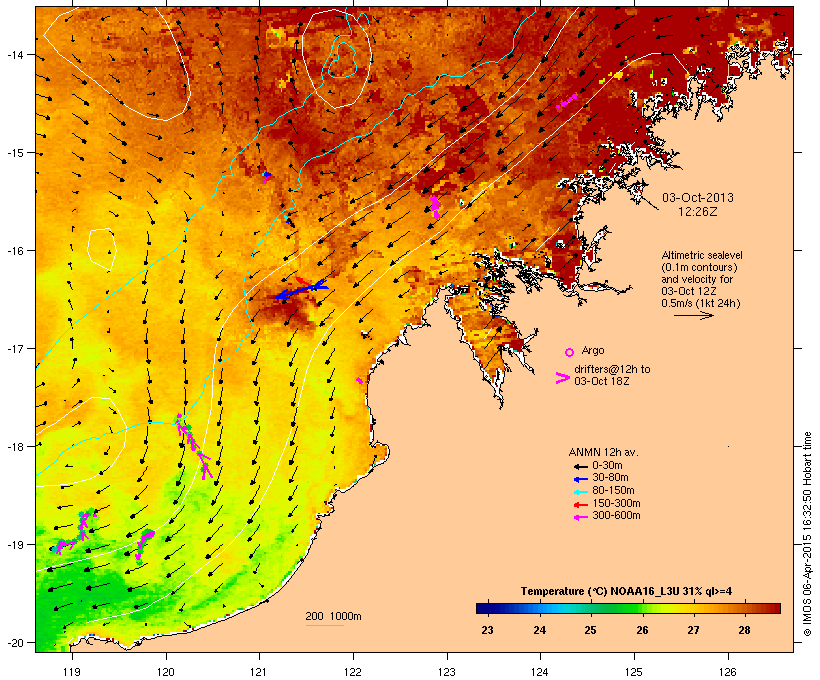The height and width of the screenshot is (680, 820).
Task: Click the 'Altimetric sealevel' text
Action: tap(702, 255)
